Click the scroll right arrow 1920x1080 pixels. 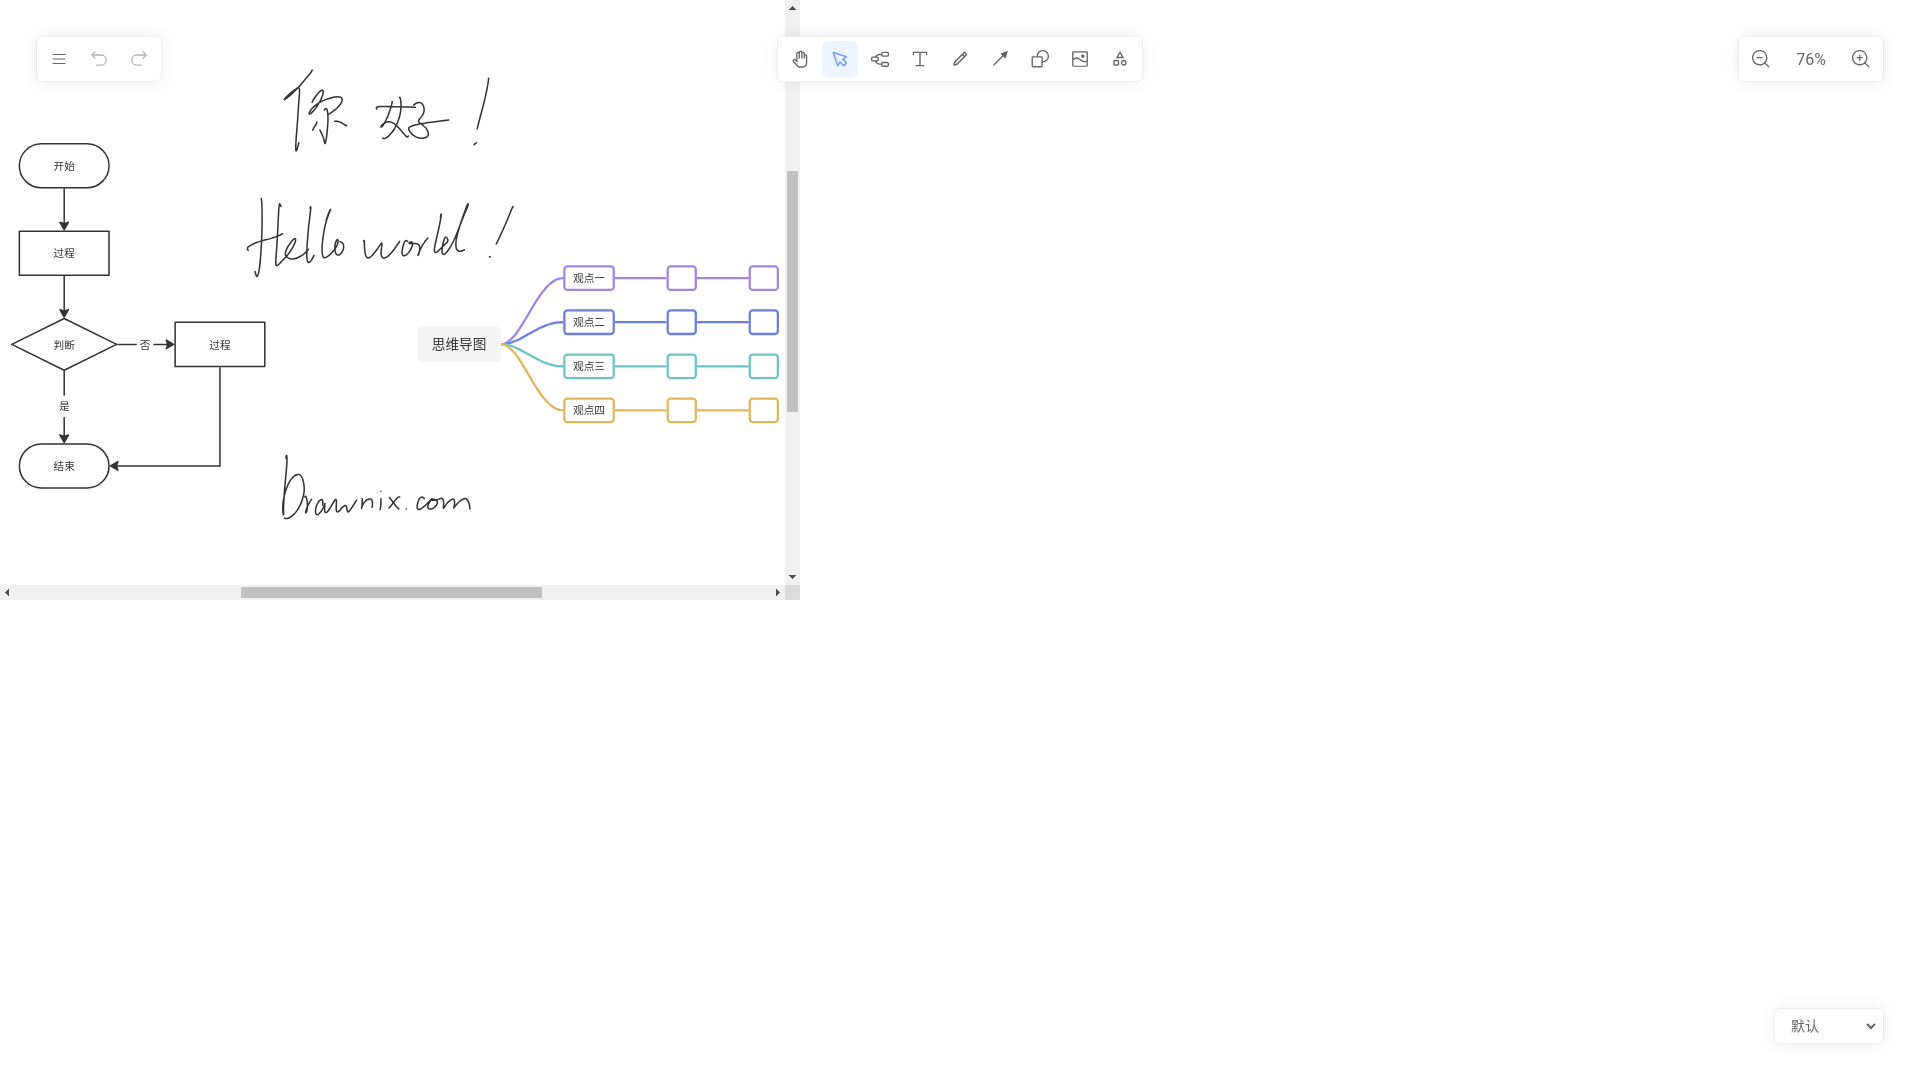[x=778, y=592]
